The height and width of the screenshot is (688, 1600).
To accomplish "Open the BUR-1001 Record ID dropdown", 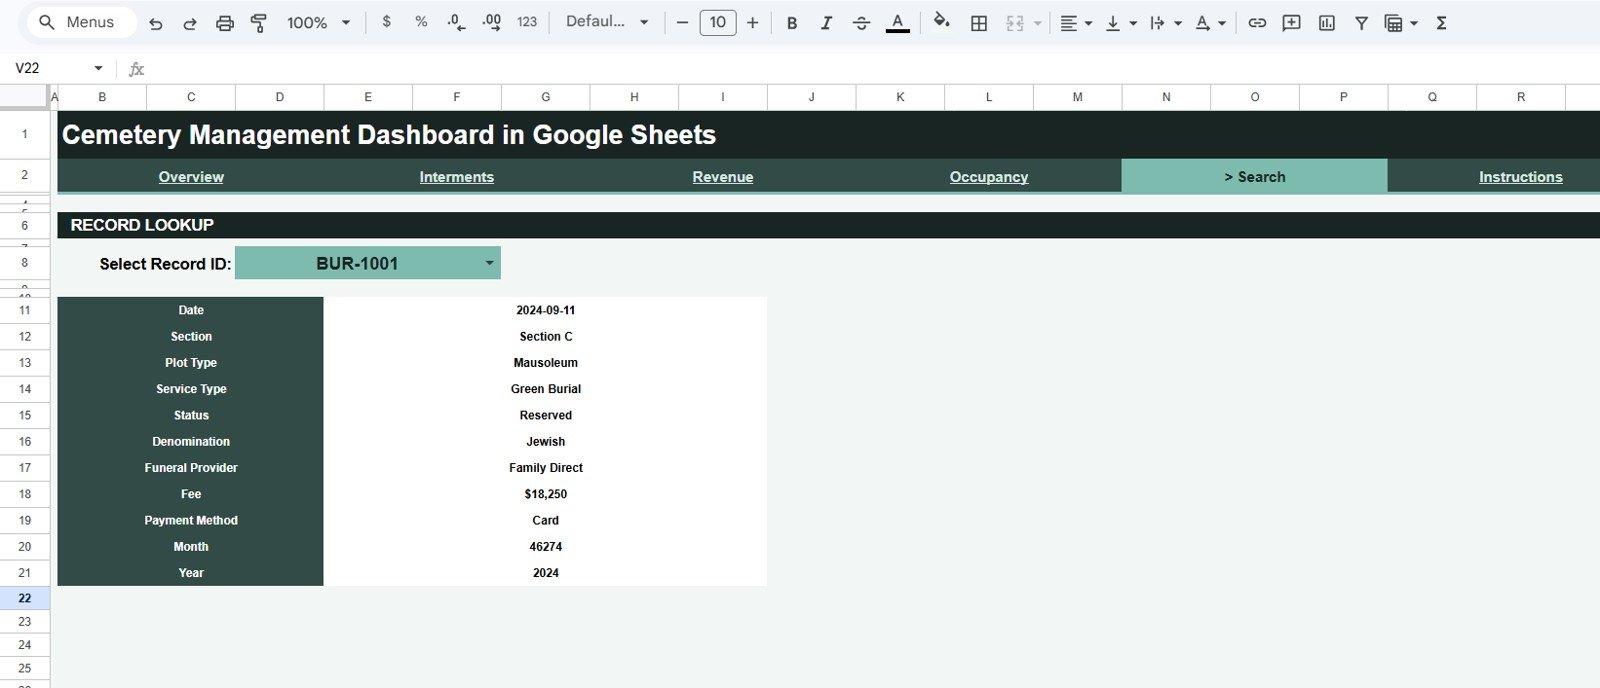I will pyautogui.click(x=489, y=263).
